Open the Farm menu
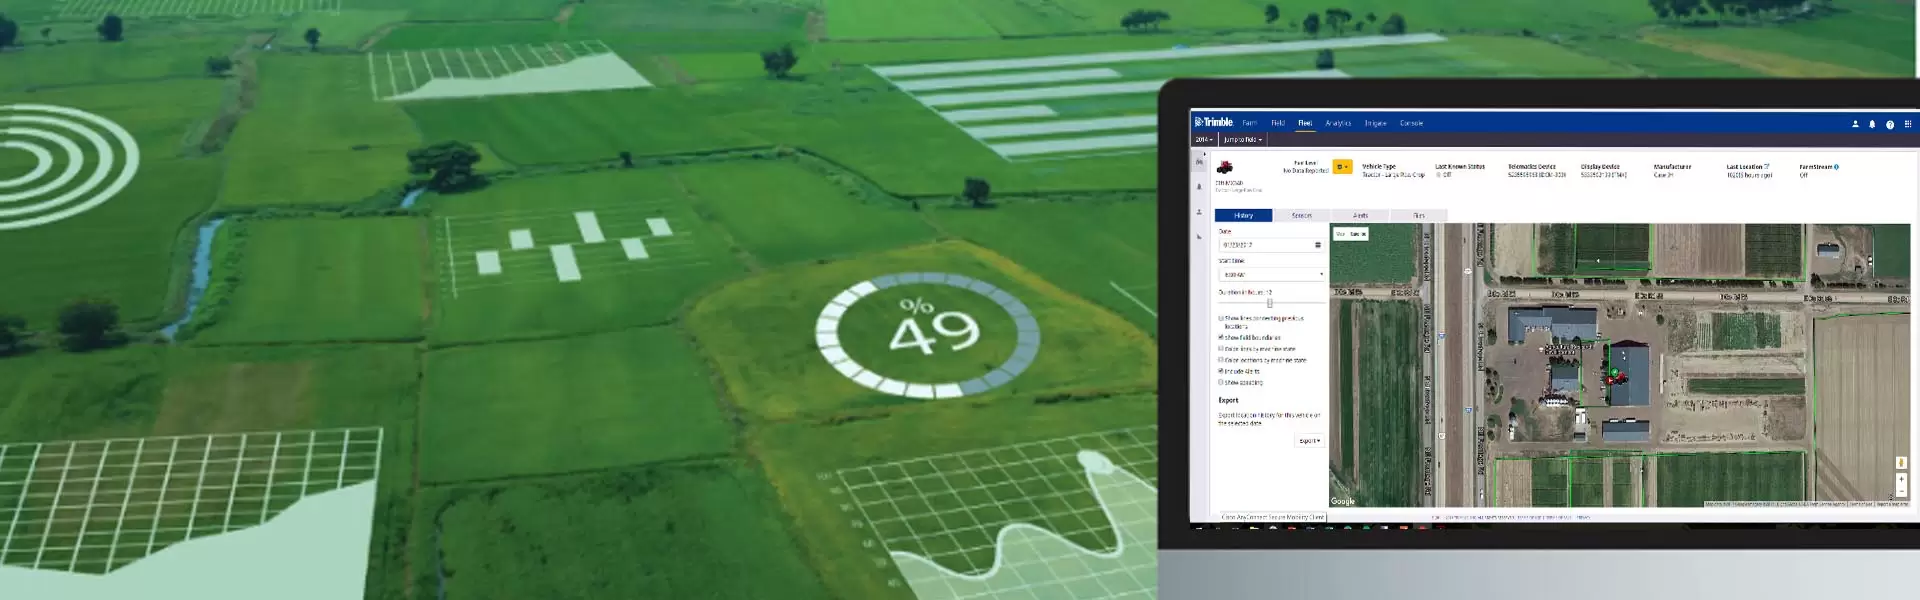Image resolution: width=1920 pixels, height=600 pixels. (x=1250, y=123)
